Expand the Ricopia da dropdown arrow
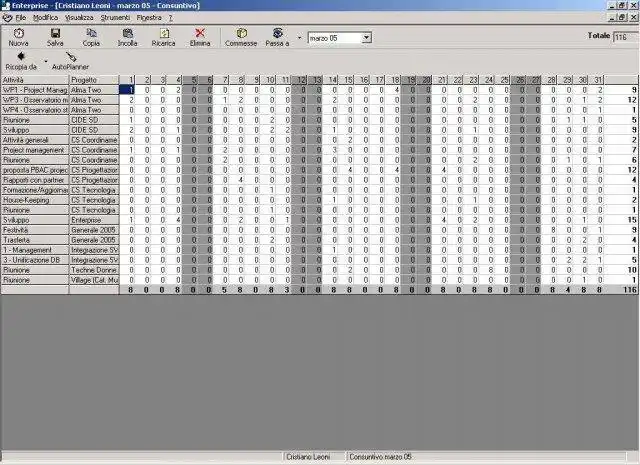 (x=46, y=61)
